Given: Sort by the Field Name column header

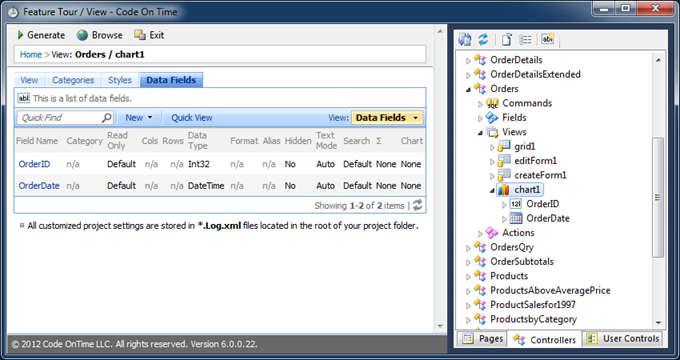Looking at the screenshot, I should (x=37, y=141).
